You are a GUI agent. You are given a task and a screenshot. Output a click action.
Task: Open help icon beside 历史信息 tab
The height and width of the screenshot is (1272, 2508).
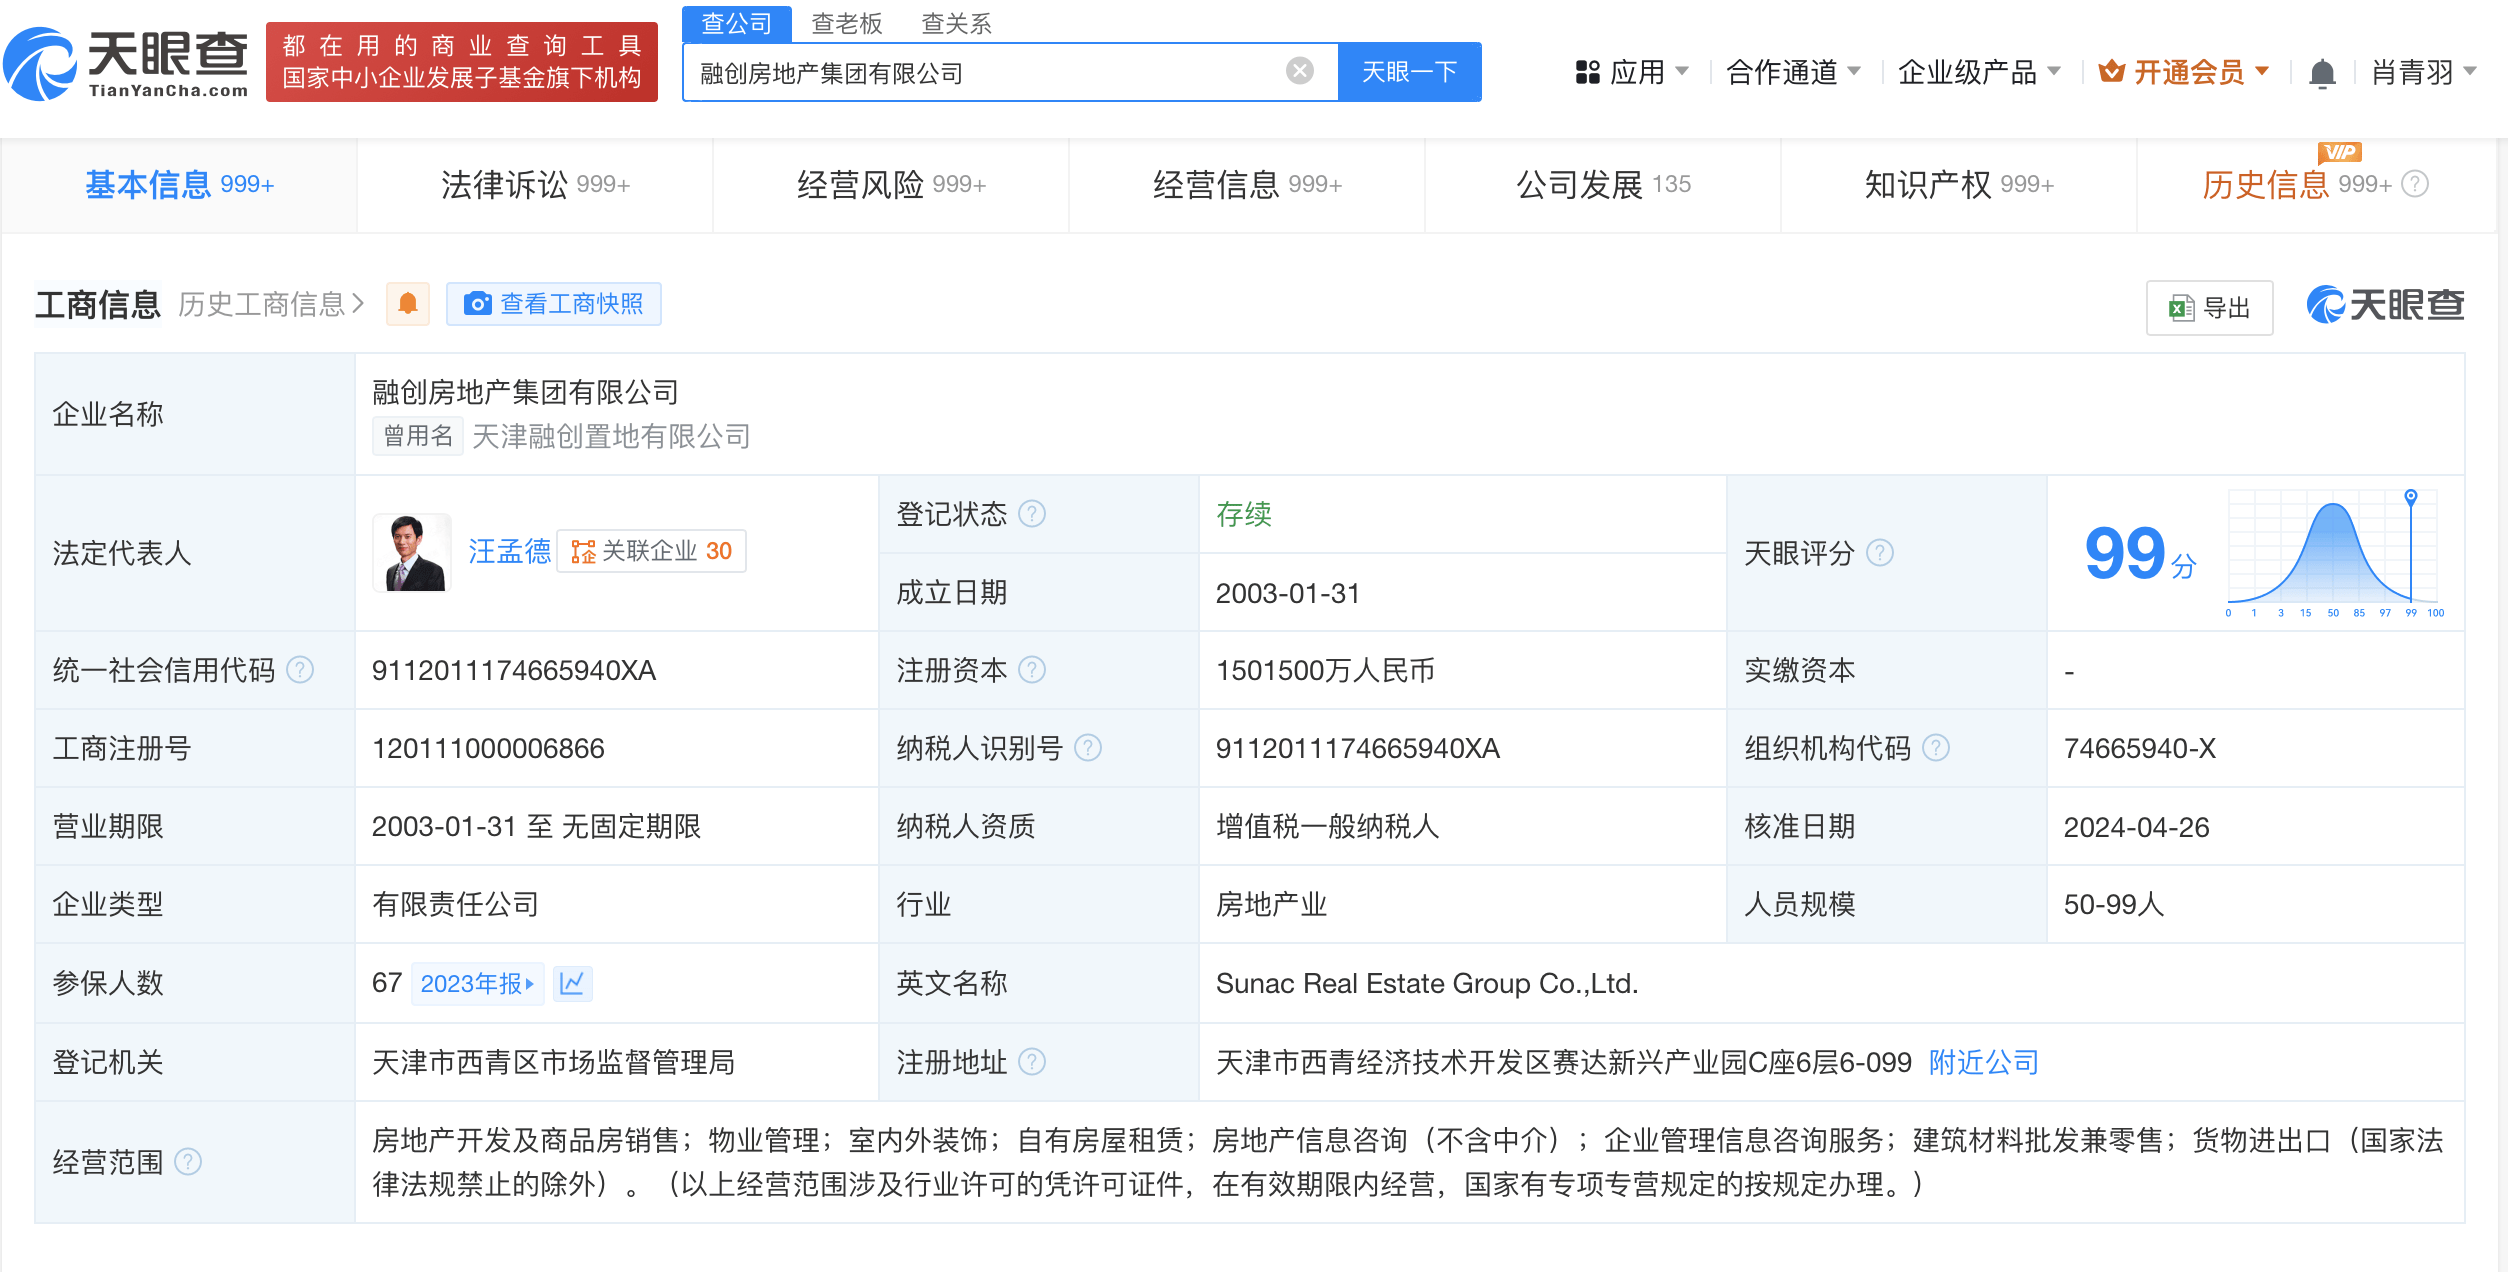2415,184
